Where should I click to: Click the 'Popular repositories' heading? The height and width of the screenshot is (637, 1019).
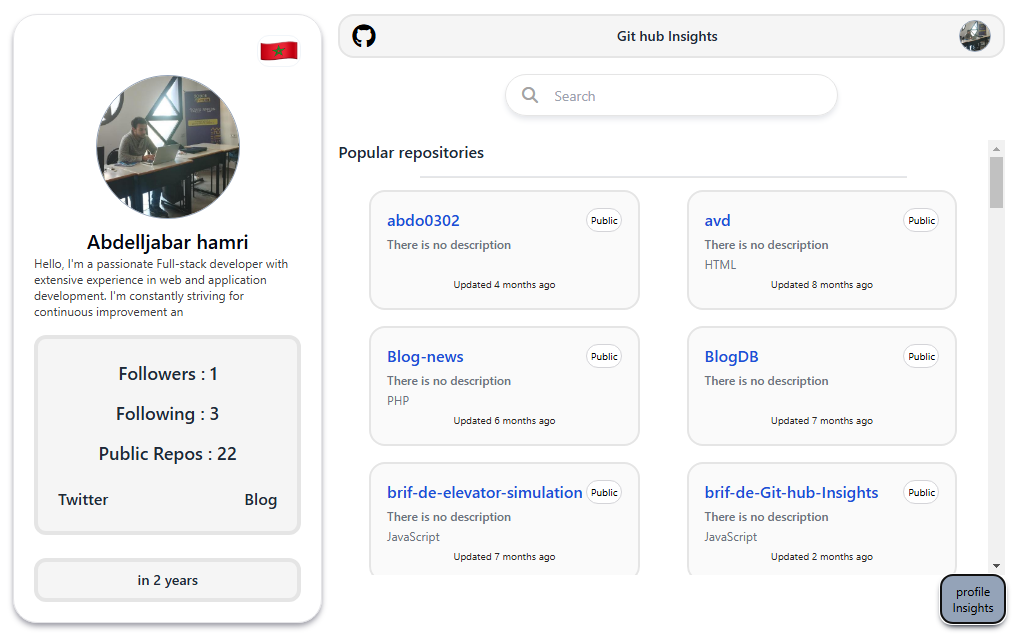411,152
